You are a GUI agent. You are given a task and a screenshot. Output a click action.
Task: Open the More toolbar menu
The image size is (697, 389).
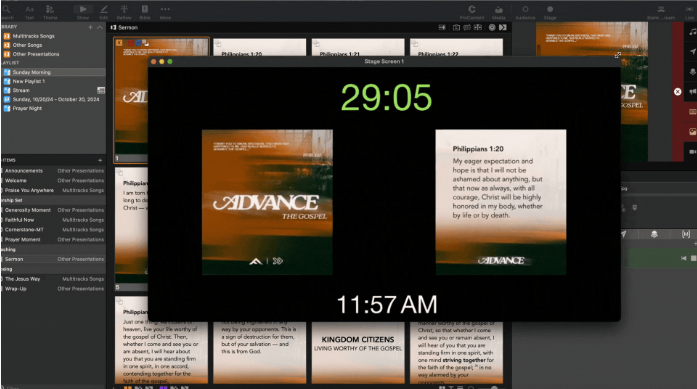pyautogui.click(x=165, y=12)
